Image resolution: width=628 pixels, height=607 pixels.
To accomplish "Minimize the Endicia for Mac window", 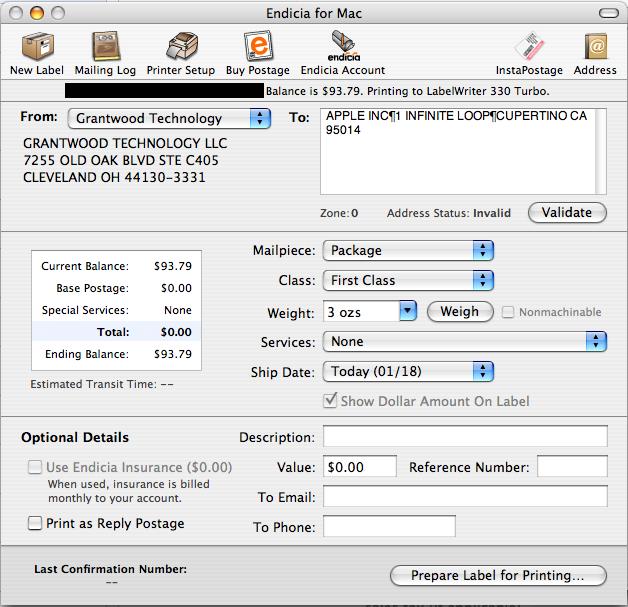I will click(37, 13).
